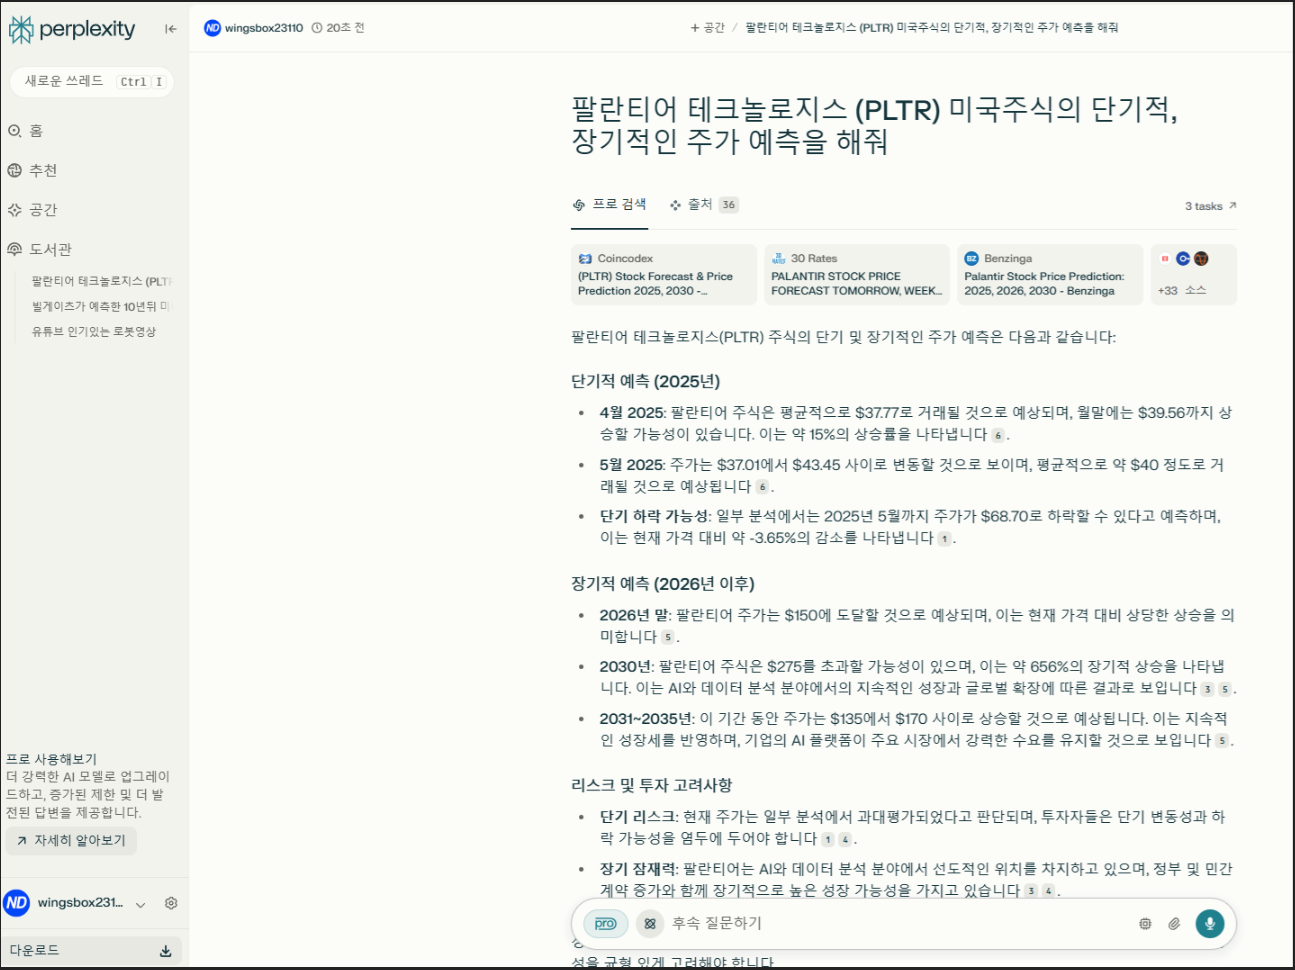This screenshot has width=1295, height=970.
Task: Click citation 3 after the 2030년 bullet
Action: pyautogui.click(x=1208, y=689)
